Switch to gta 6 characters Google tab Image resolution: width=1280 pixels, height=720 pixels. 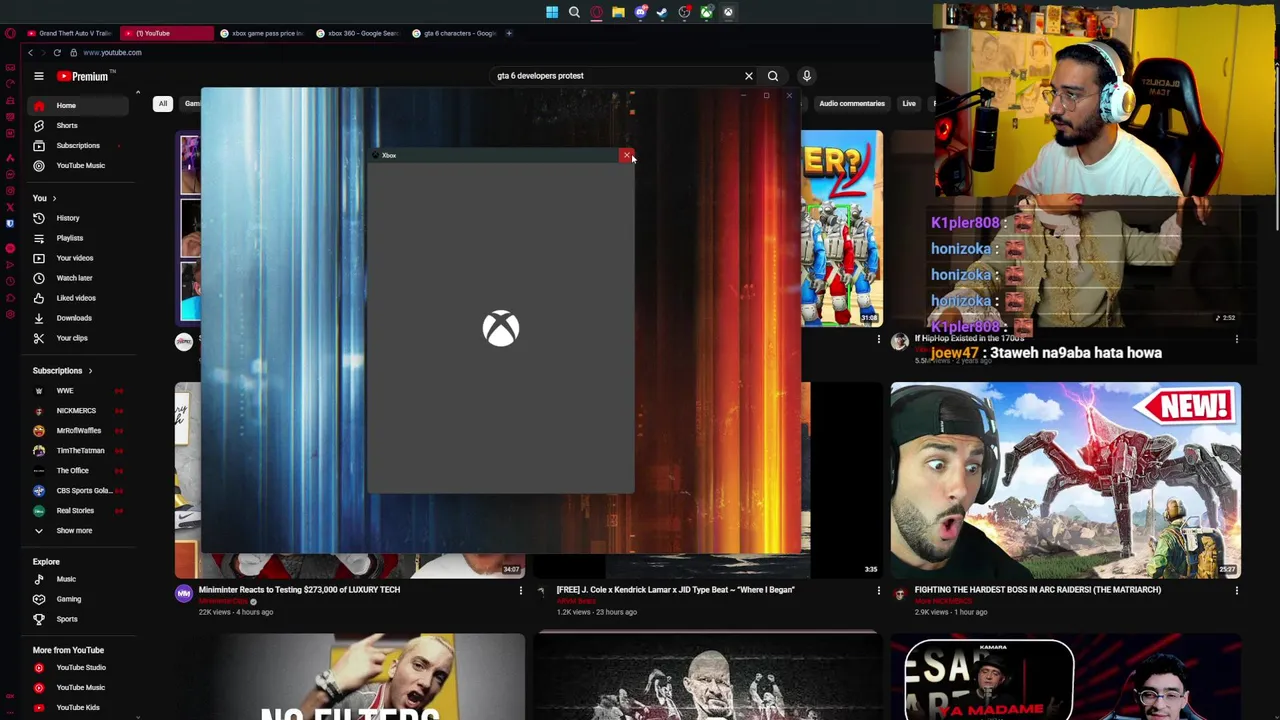pyautogui.click(x=455, y=33)
